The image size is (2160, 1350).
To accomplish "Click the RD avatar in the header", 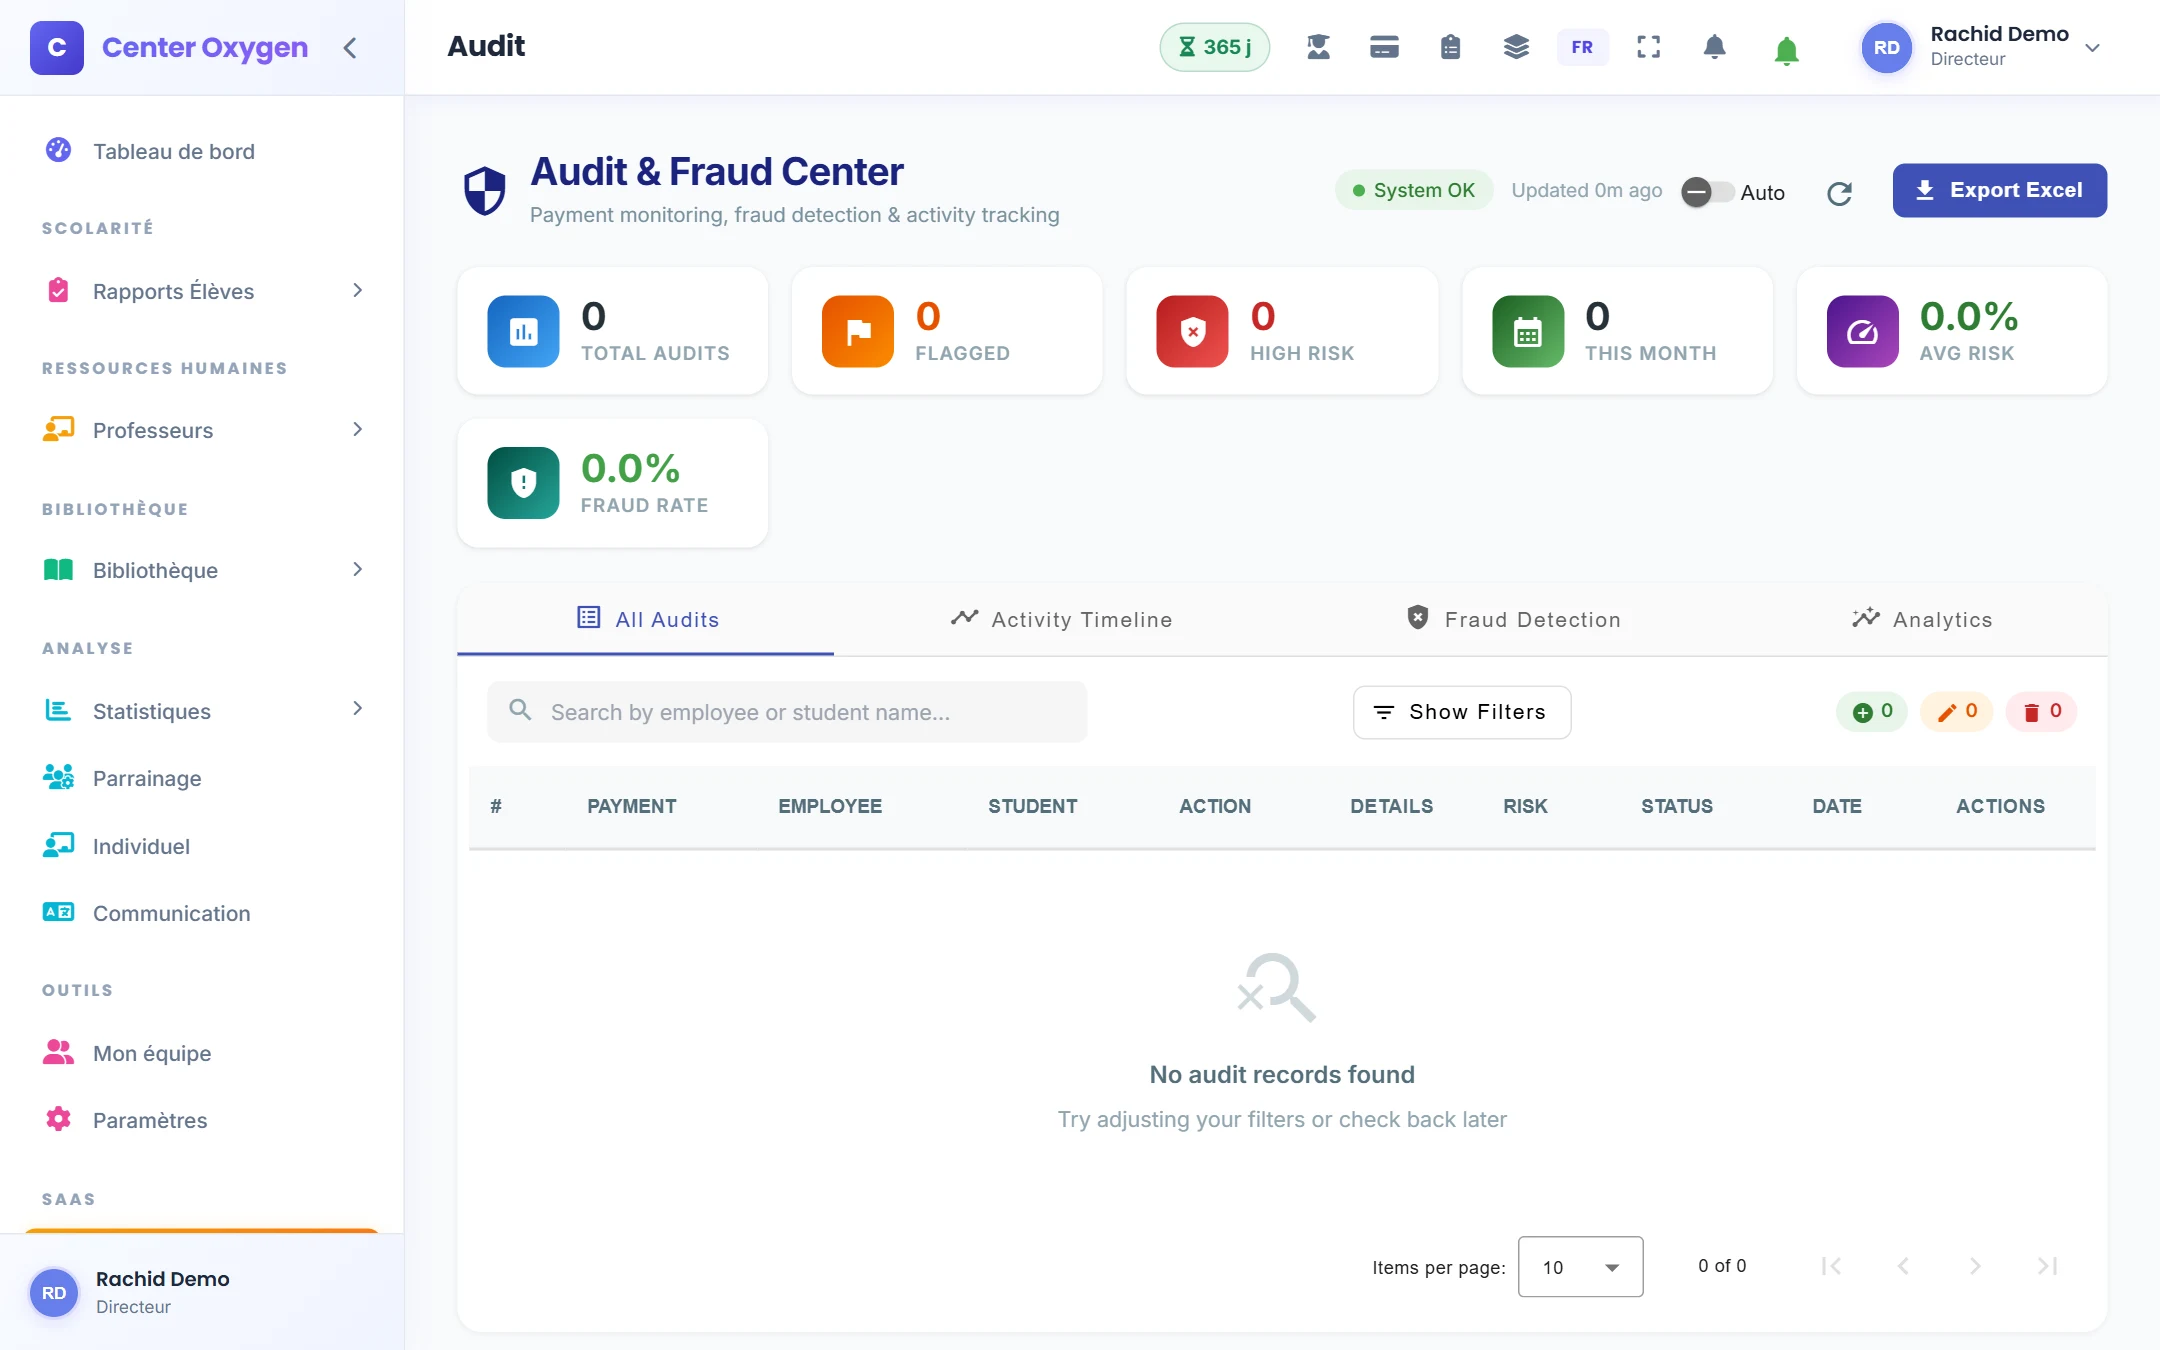I will coord(1886,48).
